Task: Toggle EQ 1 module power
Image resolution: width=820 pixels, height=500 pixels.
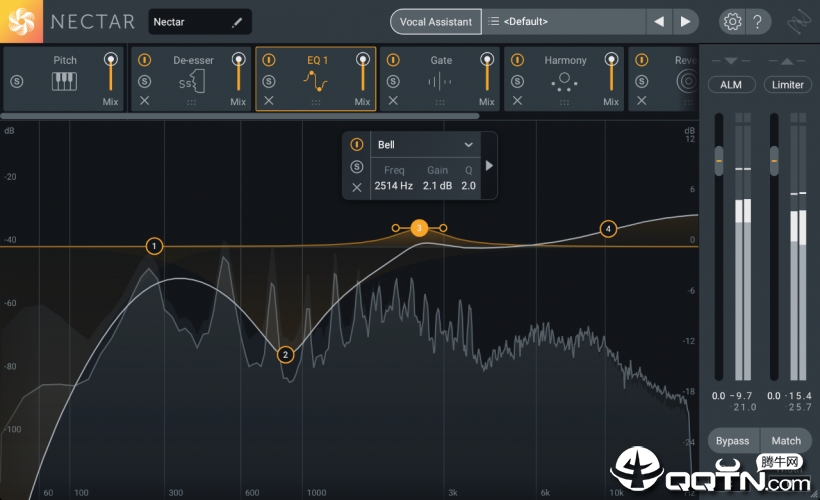Action: click(x=269, y=60)
